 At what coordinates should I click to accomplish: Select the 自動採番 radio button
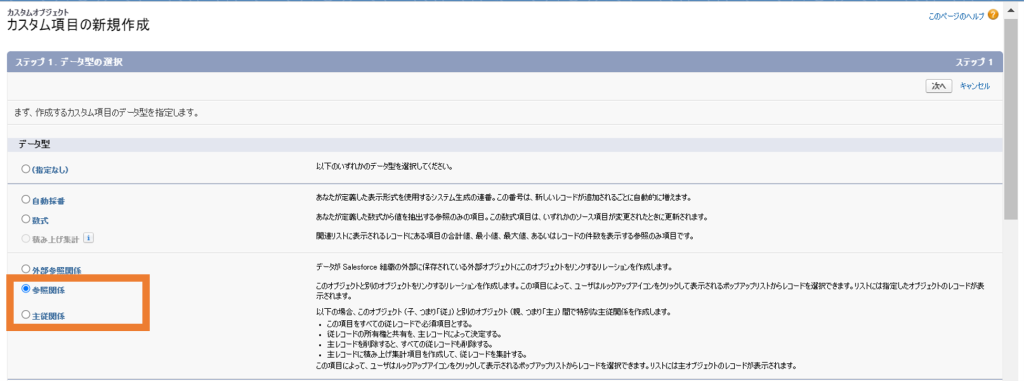[x=25, y=199]
